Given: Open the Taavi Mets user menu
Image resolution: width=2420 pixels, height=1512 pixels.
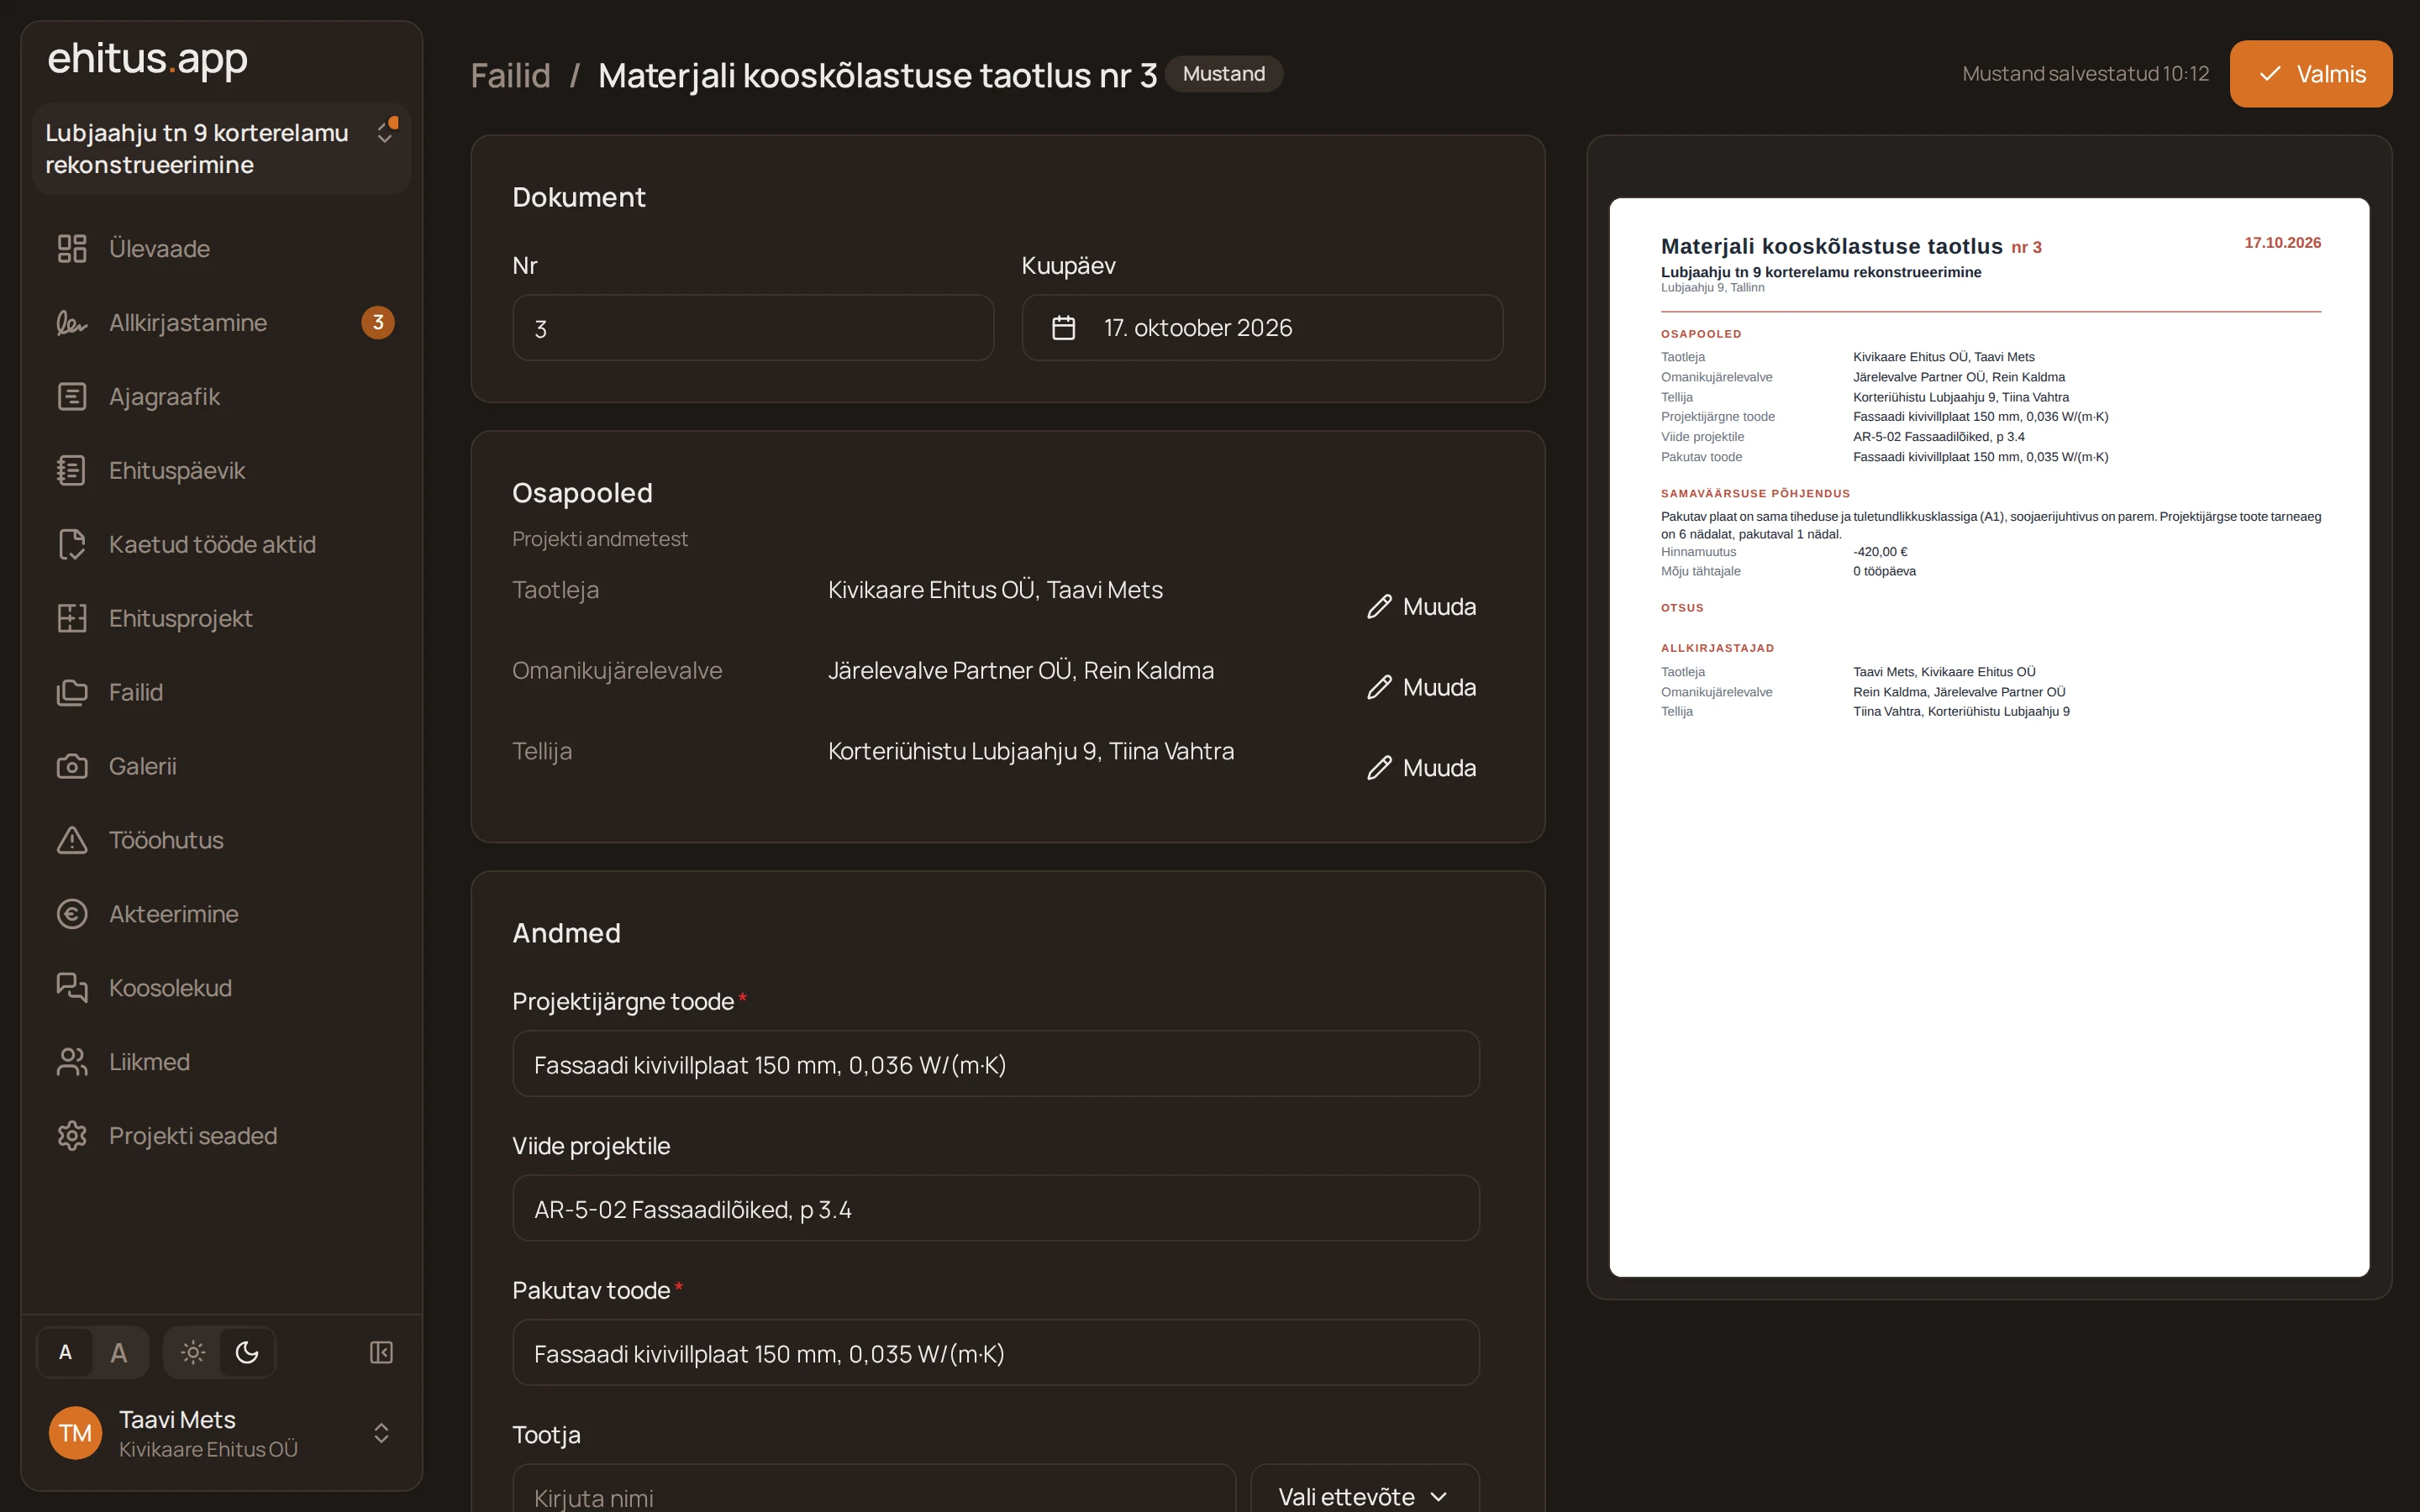Looking at the screenshot, I should click(x=221, y=1433).
